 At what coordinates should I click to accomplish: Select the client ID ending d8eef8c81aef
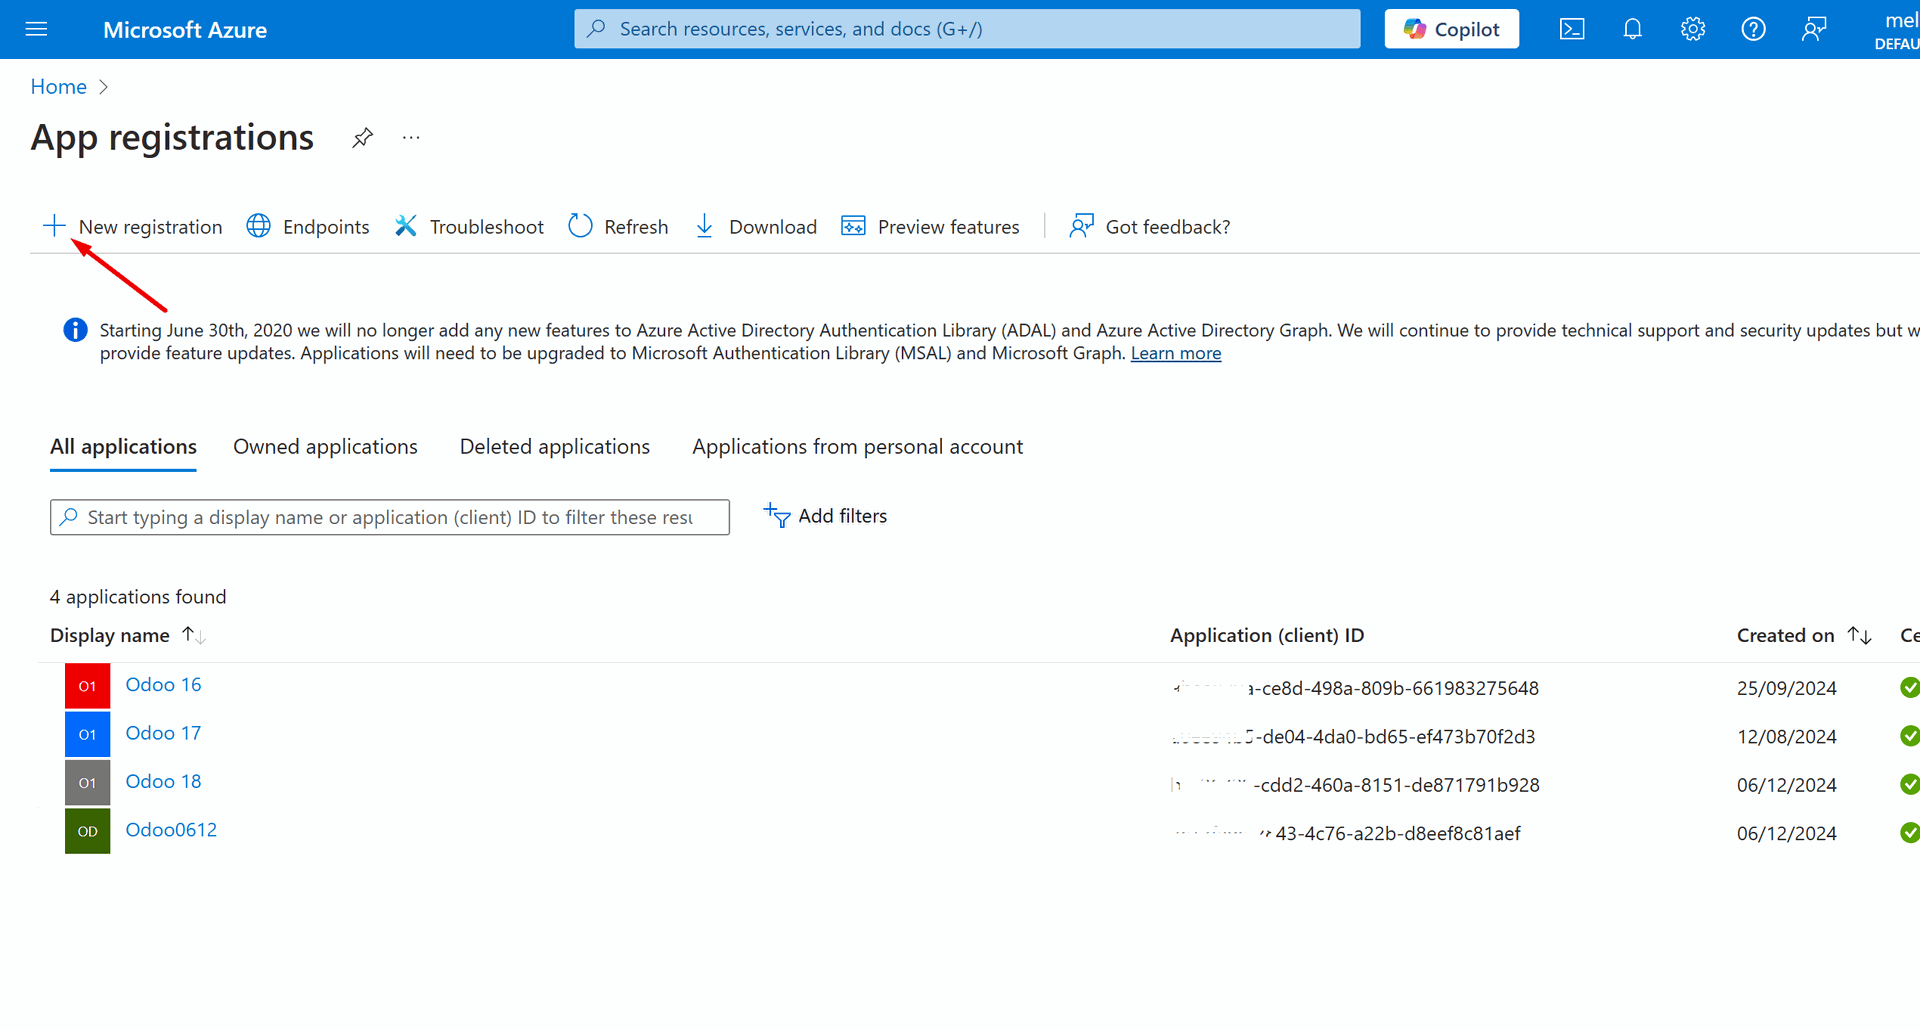1346,833
